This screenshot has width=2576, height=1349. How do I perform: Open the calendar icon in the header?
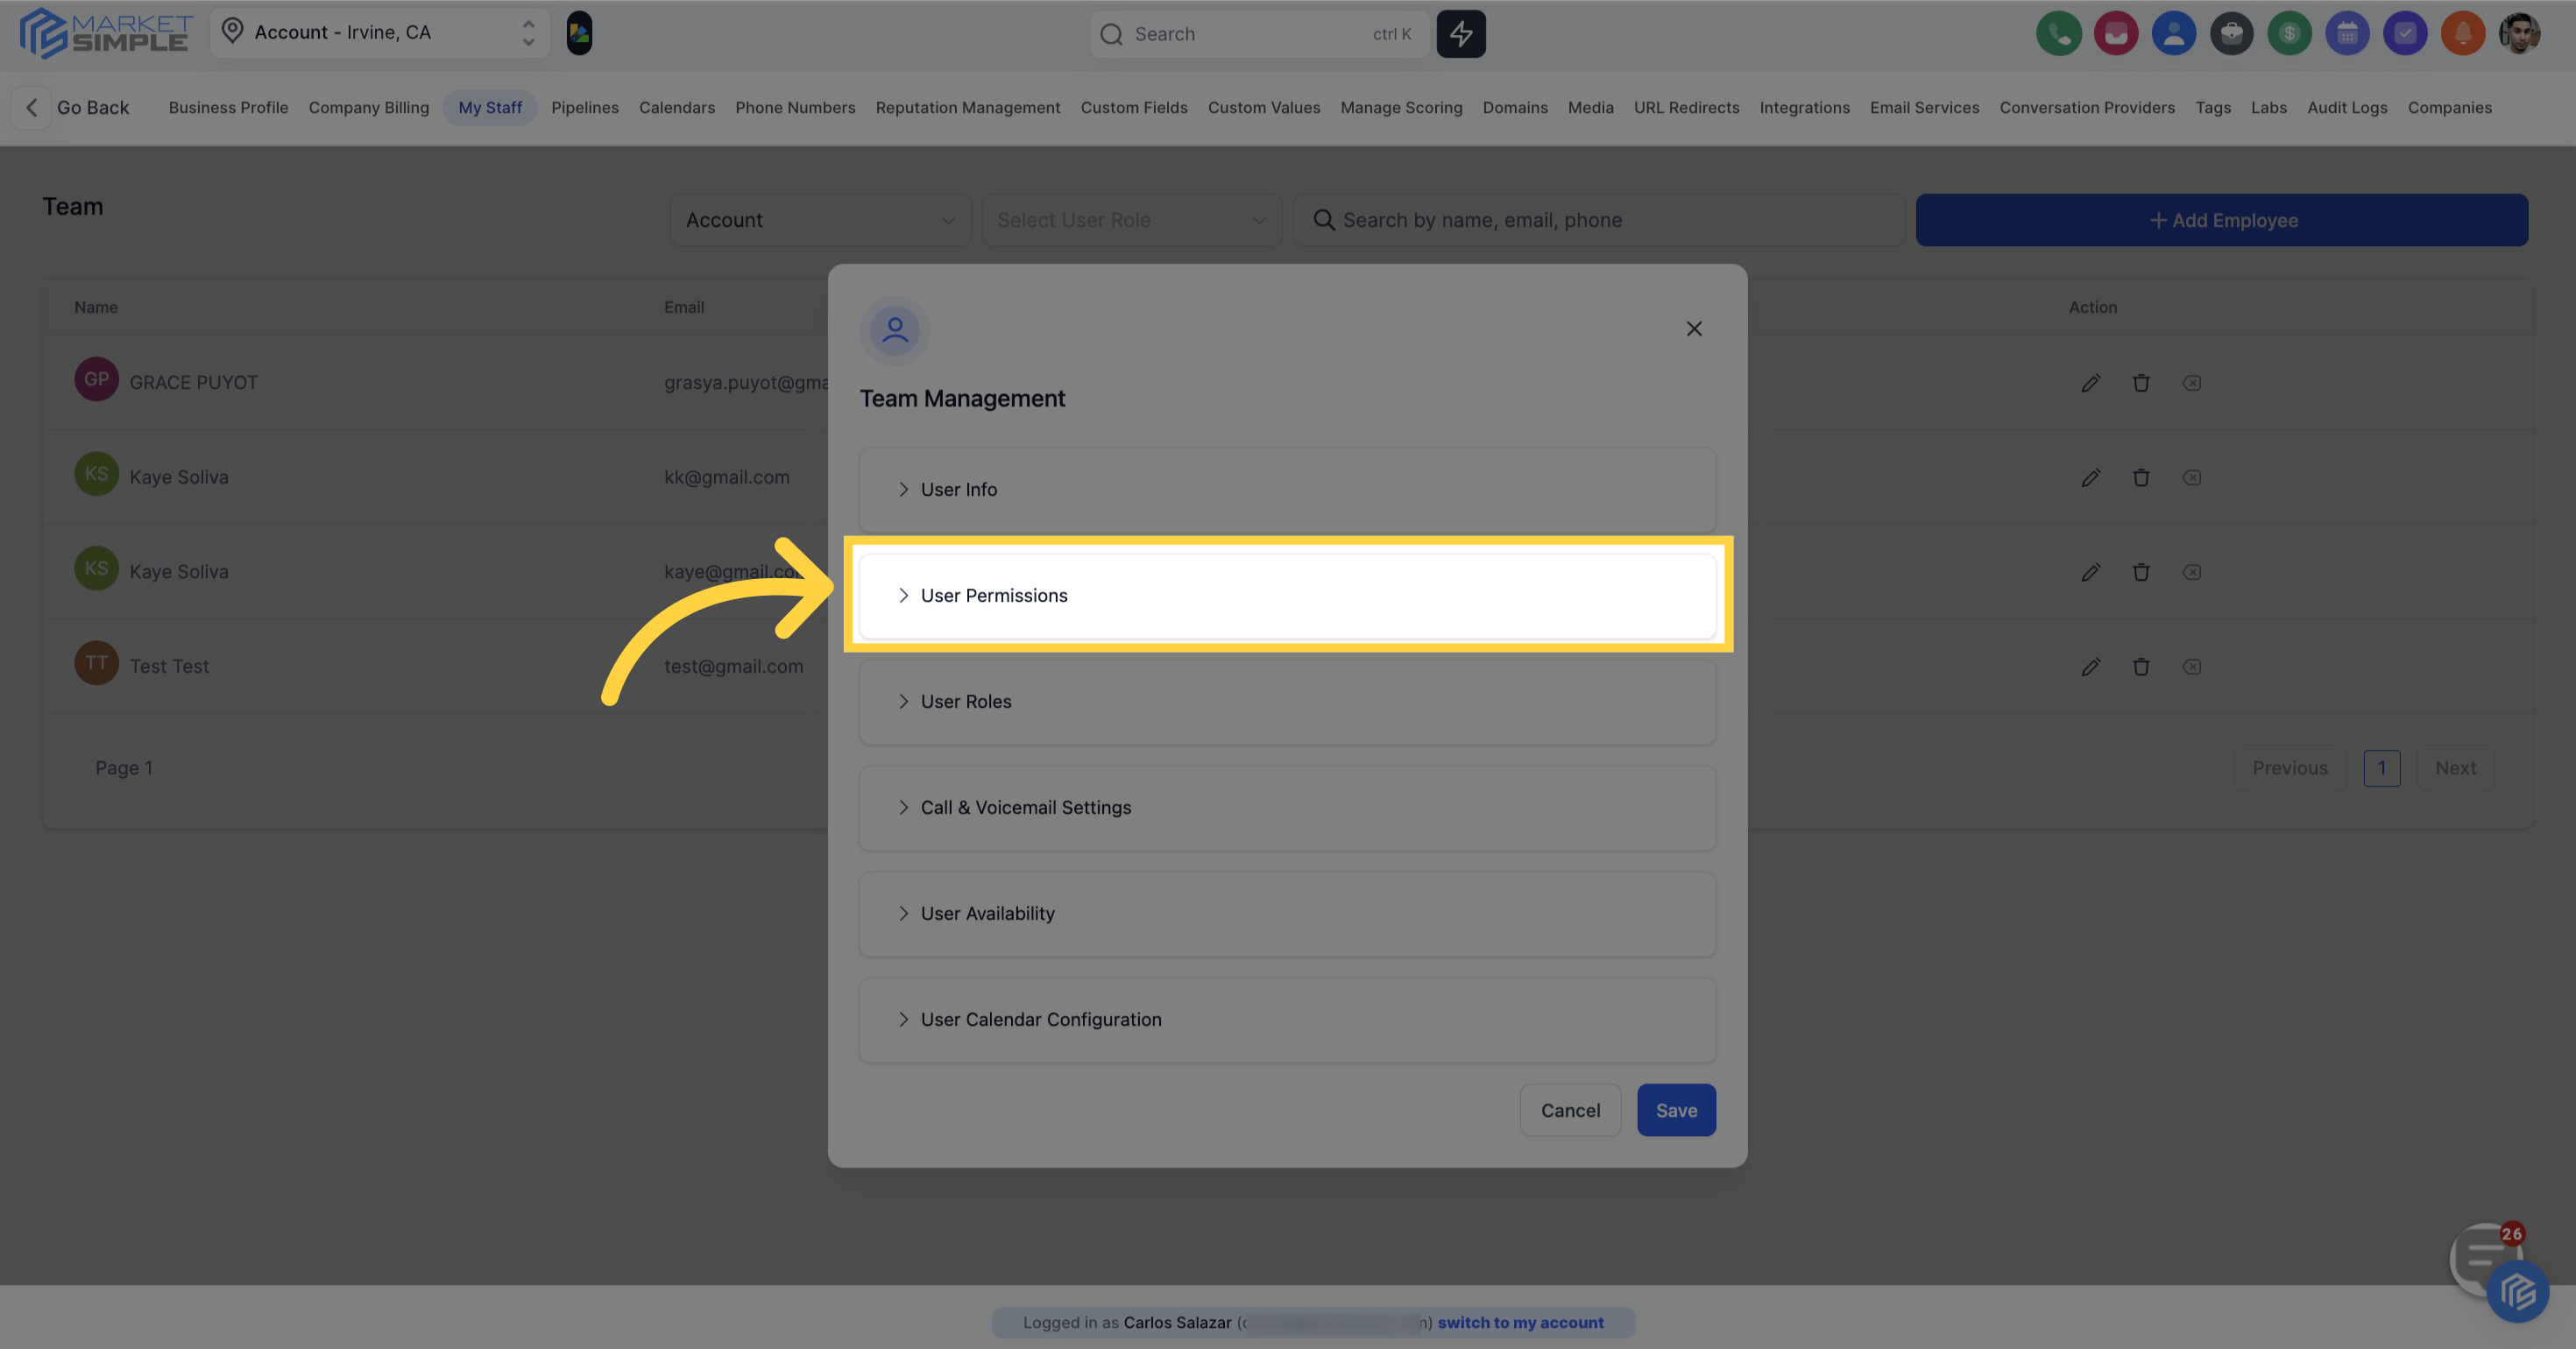tap(2348, 33)
